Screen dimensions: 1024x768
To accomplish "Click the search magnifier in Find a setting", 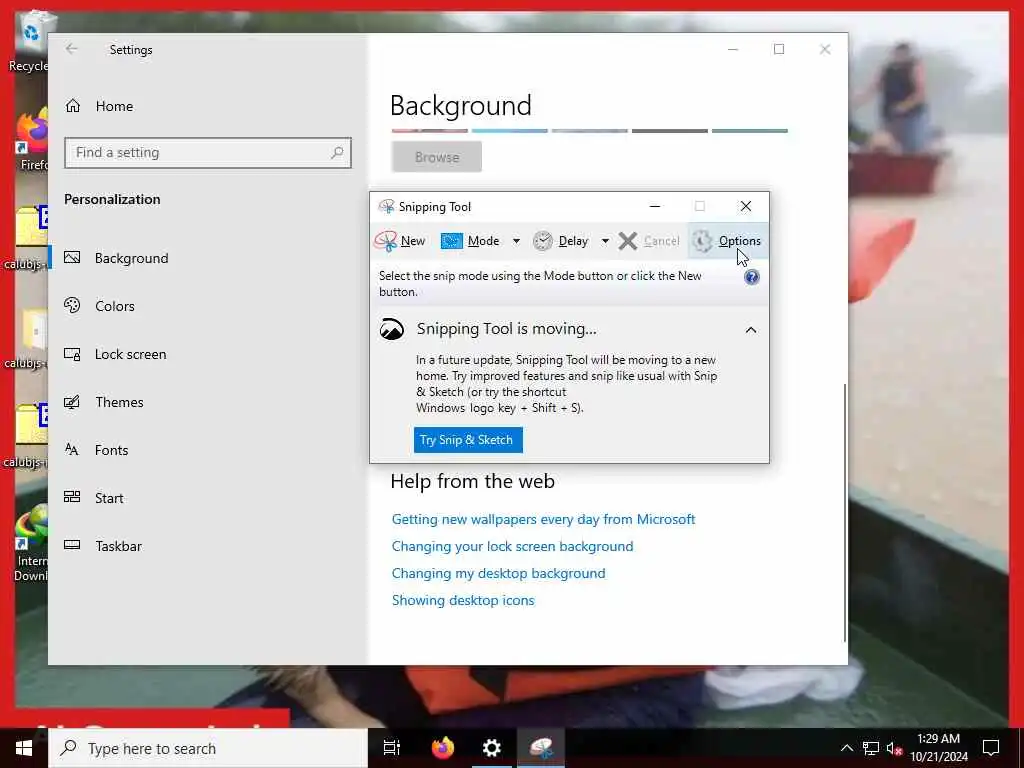I will click(337, 153).
